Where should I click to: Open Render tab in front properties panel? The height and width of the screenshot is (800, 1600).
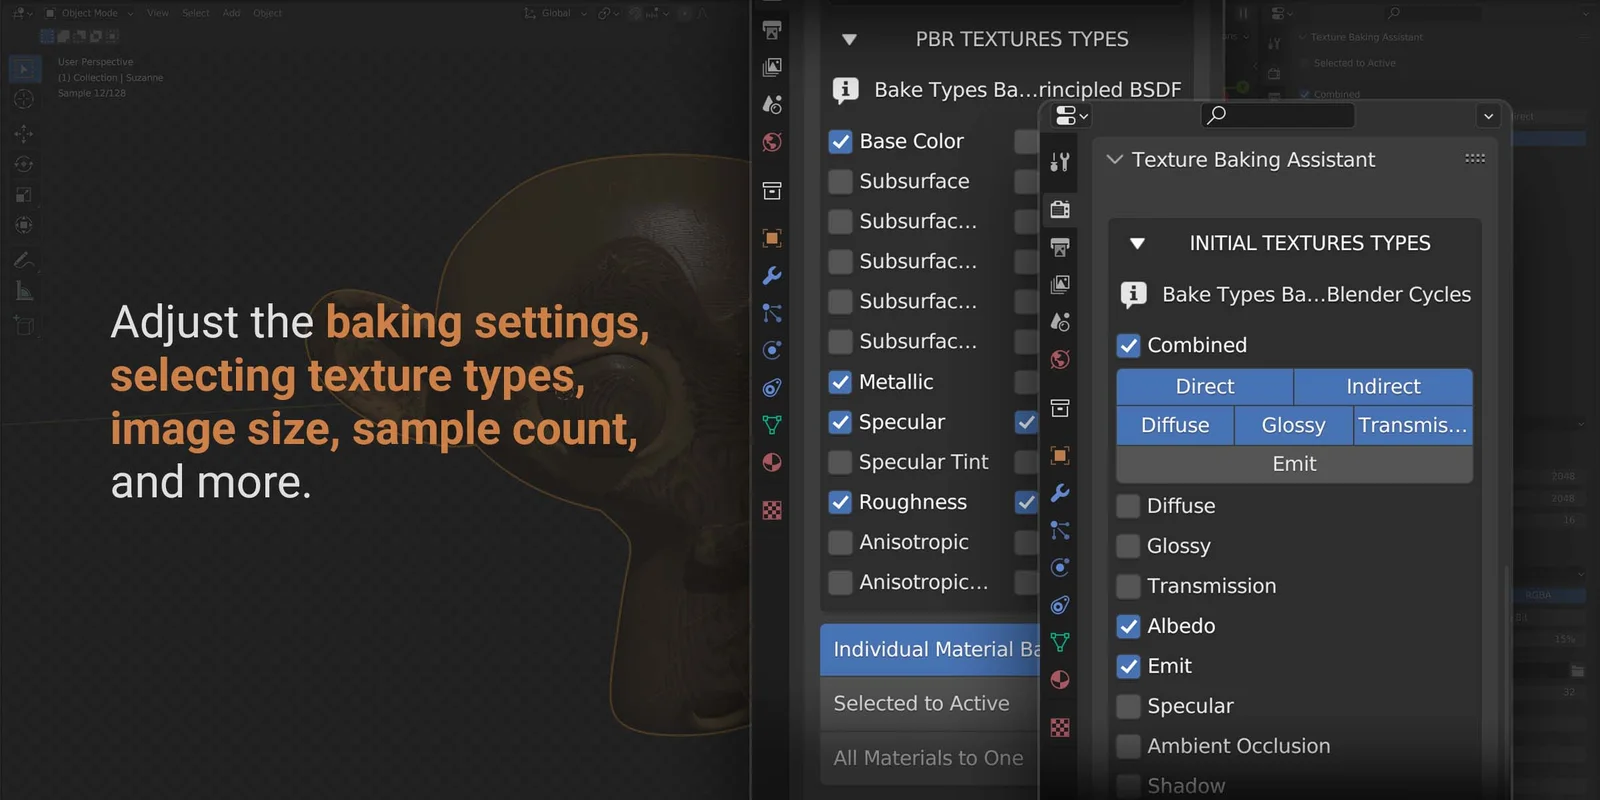point(1060,210)
